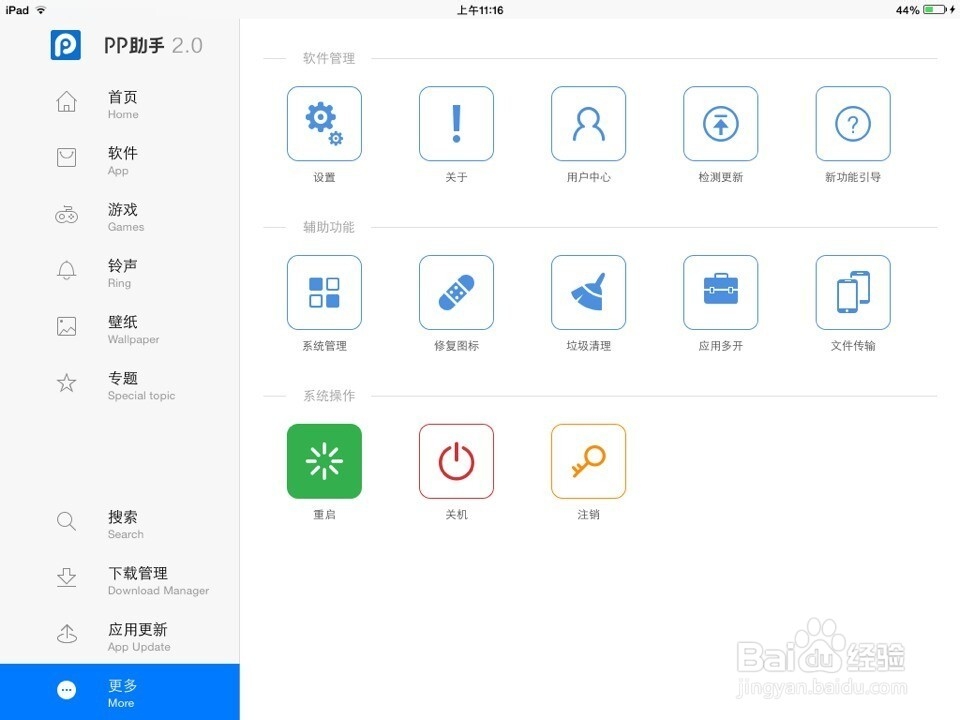Open 搜索 Search in sidebar

point(119,525)
